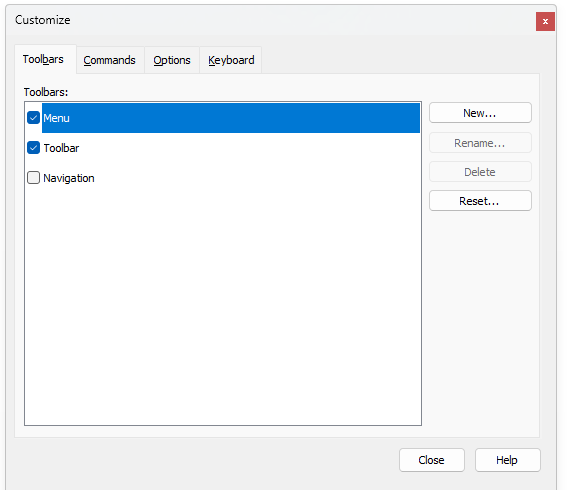The image size is (579, 490).
Task: Click the disabled Rename... button
Action: (480, 143)
